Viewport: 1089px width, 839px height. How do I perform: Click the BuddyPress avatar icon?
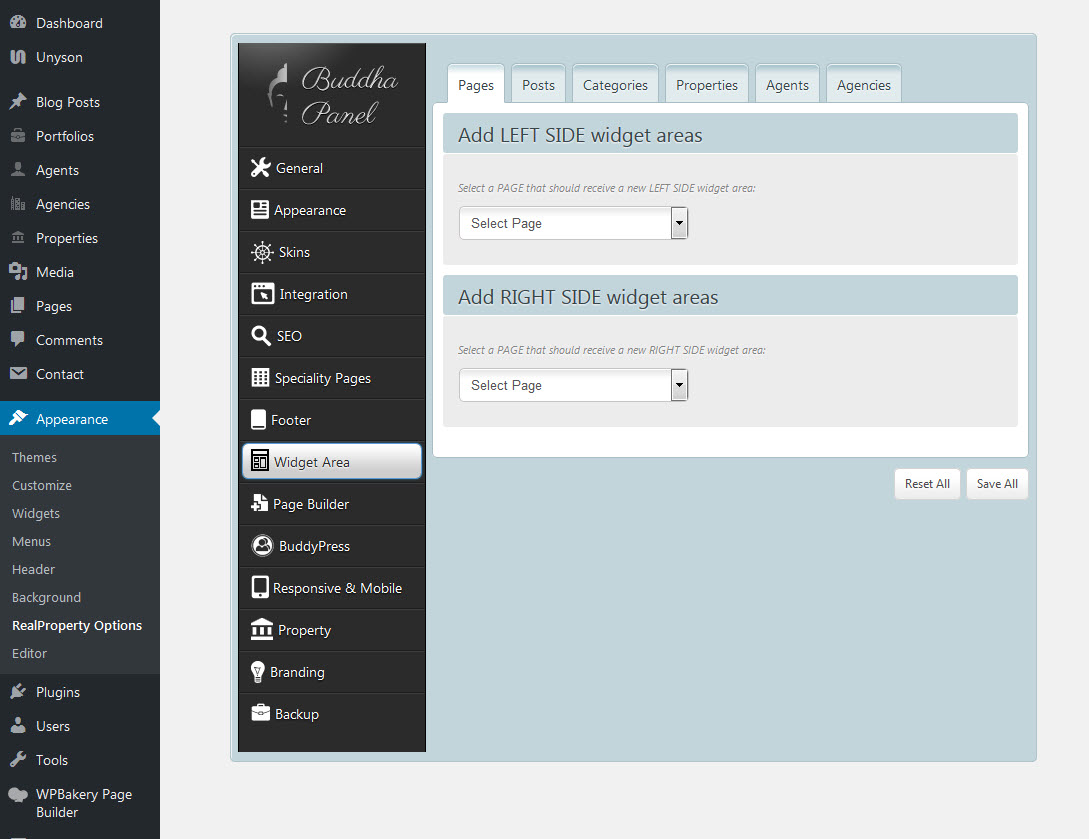pos(262,546)
